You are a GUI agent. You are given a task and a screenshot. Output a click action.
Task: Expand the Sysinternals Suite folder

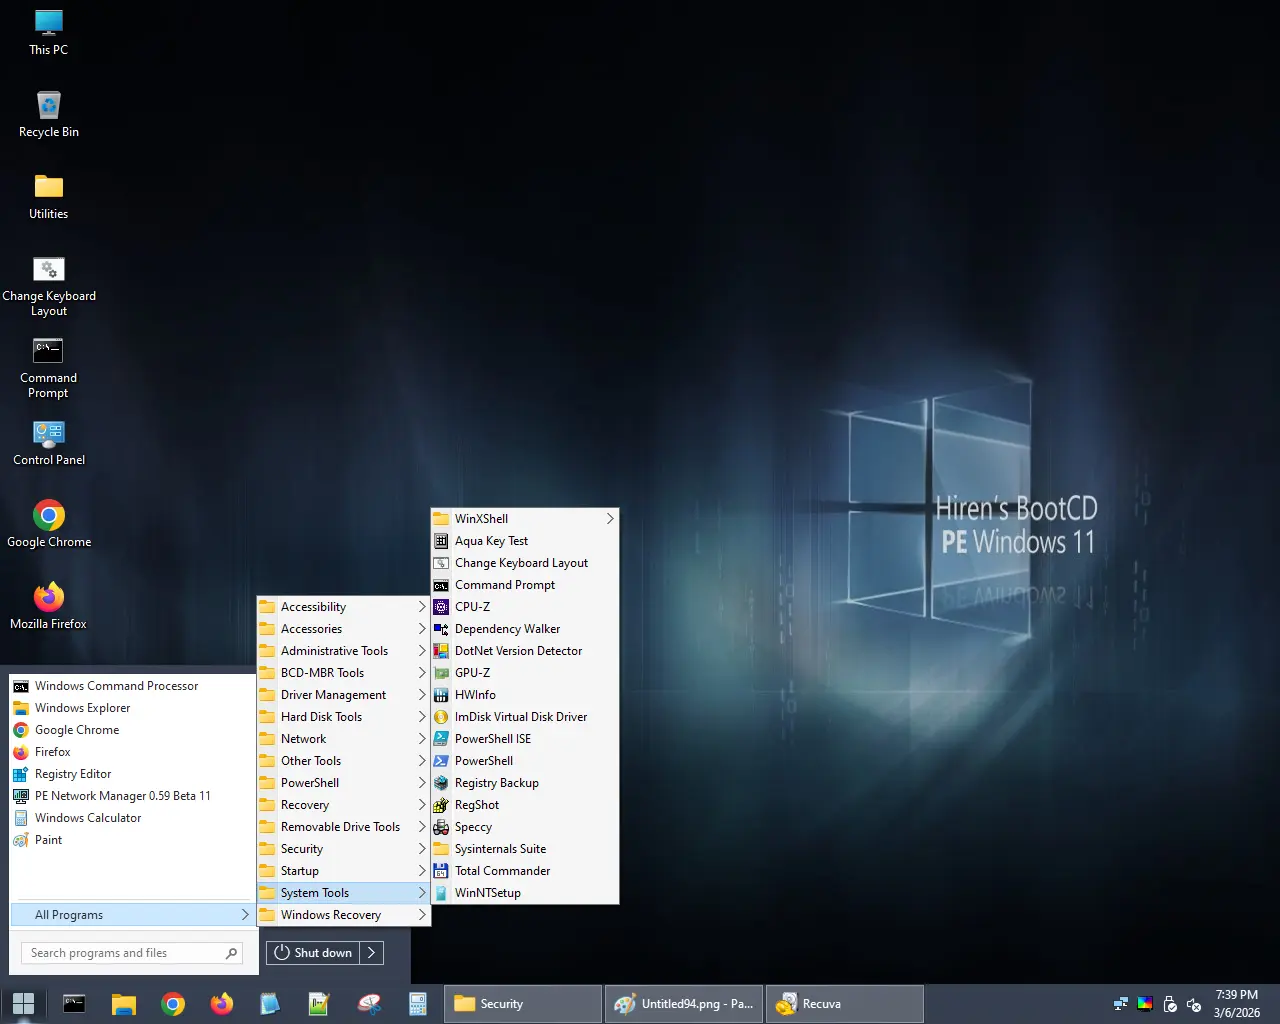tap(500, 849)
